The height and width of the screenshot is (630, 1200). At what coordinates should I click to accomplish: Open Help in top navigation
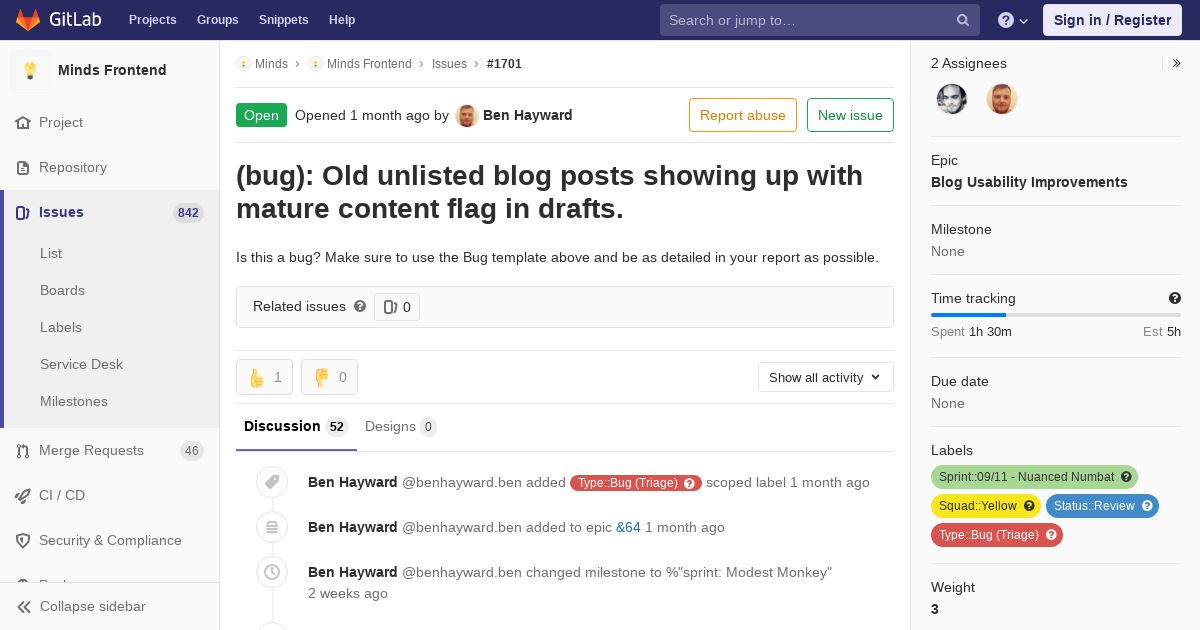(x=342, y=20)
